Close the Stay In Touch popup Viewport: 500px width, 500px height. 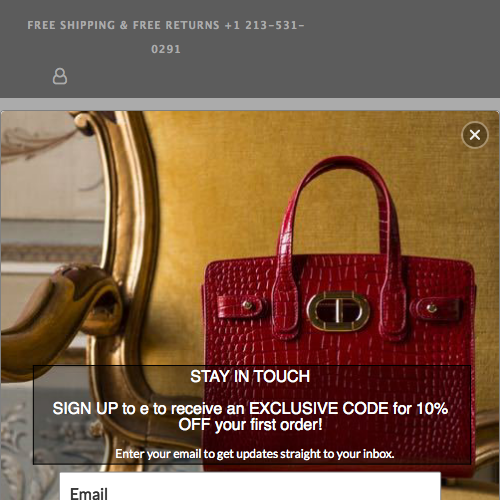pos(475,135)
